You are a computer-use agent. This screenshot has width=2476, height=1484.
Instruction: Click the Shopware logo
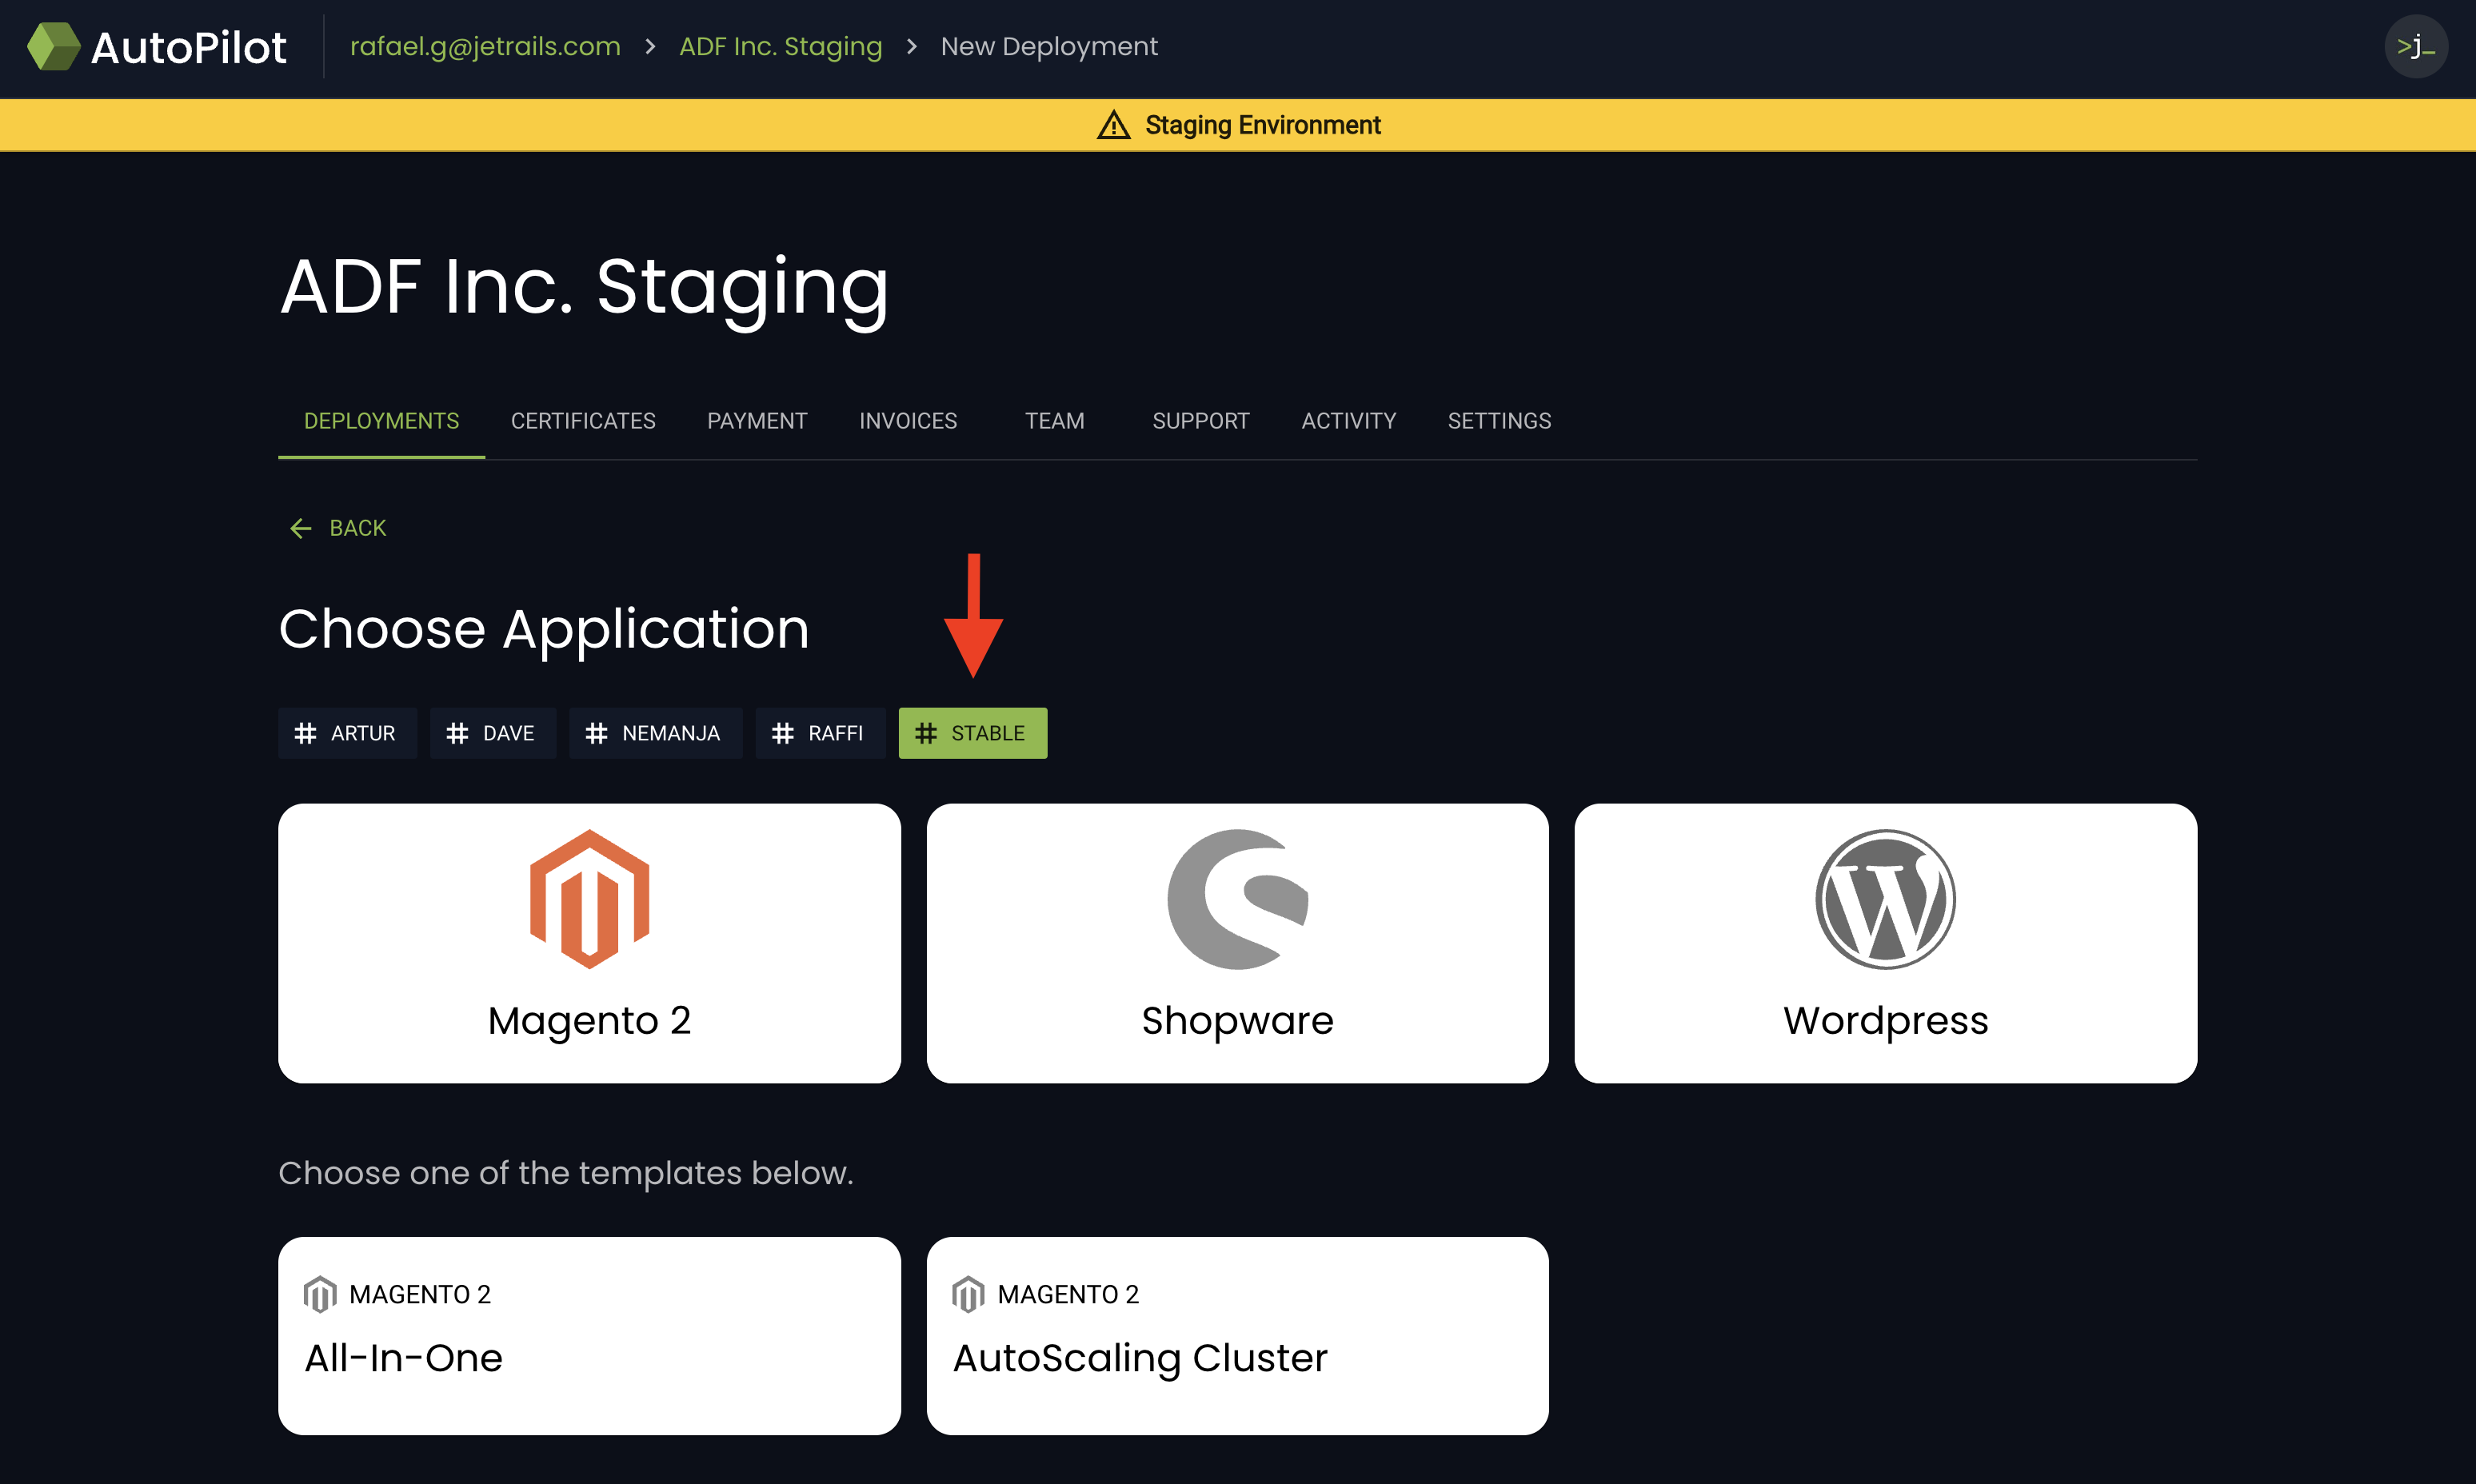pos(1237,899)
